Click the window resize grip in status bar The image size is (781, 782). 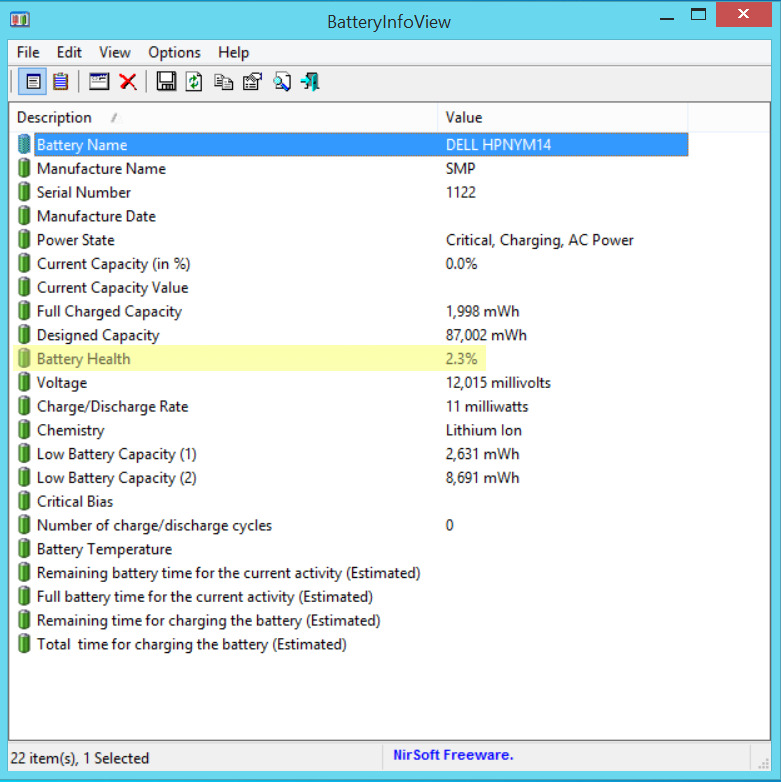(x=763, y=763)
